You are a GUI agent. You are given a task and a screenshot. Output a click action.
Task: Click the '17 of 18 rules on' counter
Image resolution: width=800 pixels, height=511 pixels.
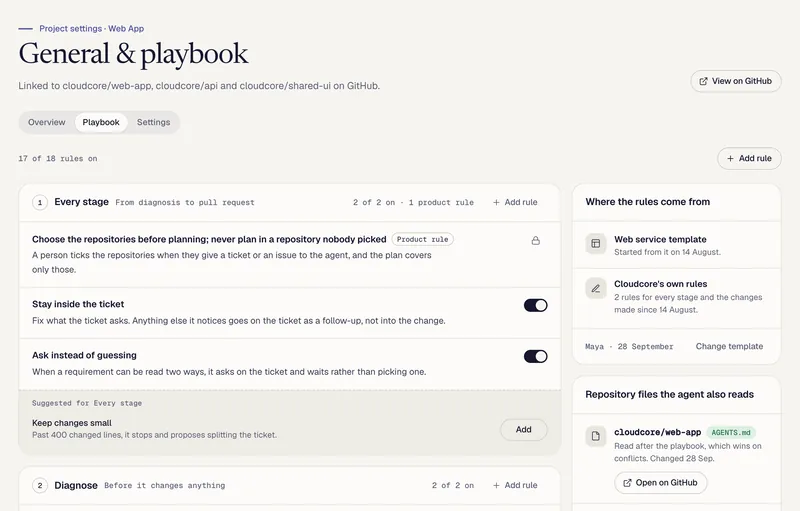tap(58, 159)
